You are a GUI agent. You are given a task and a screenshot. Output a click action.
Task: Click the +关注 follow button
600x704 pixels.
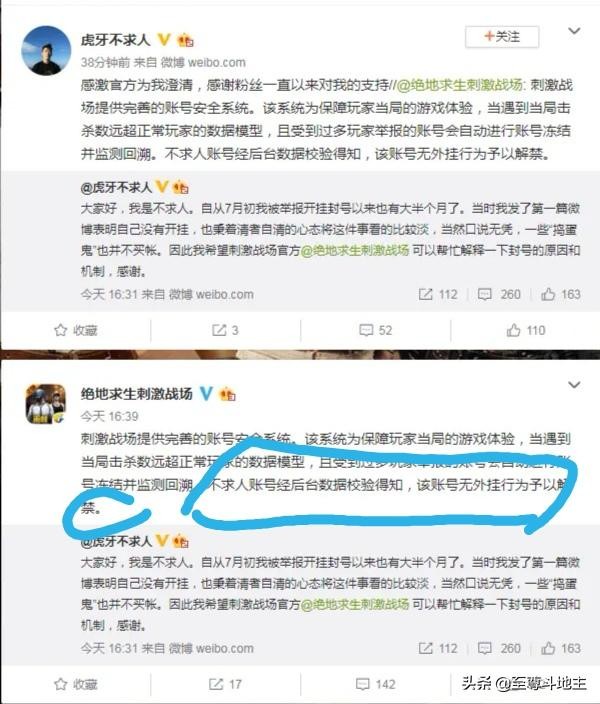pos(502,37)
